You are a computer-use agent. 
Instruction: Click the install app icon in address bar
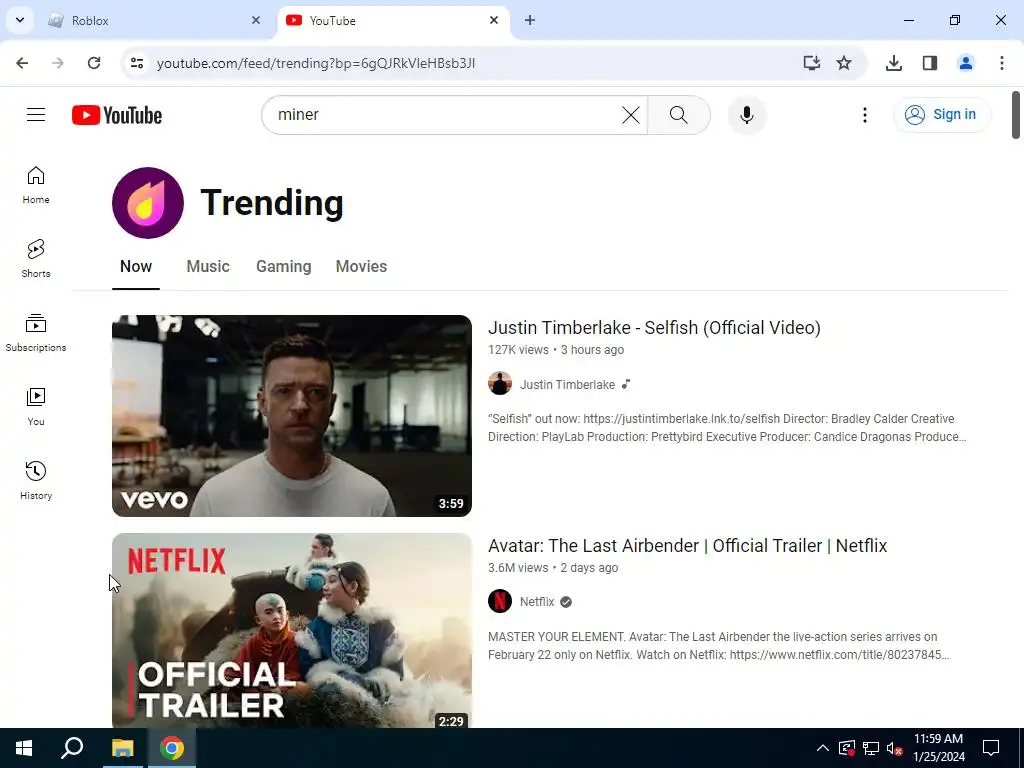[x=812, y=63]
